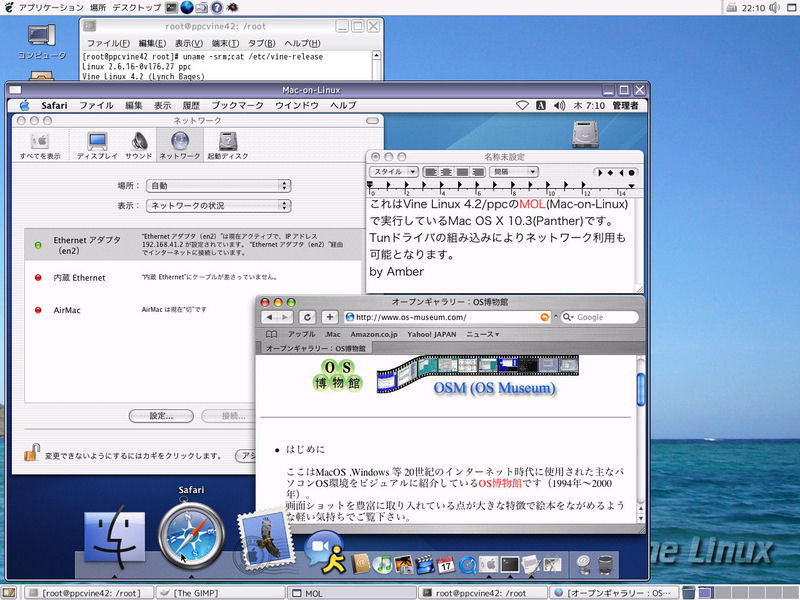800x600 pixels.
Task: Open the コンピュータ desktop icon
Action: (42, 41)
